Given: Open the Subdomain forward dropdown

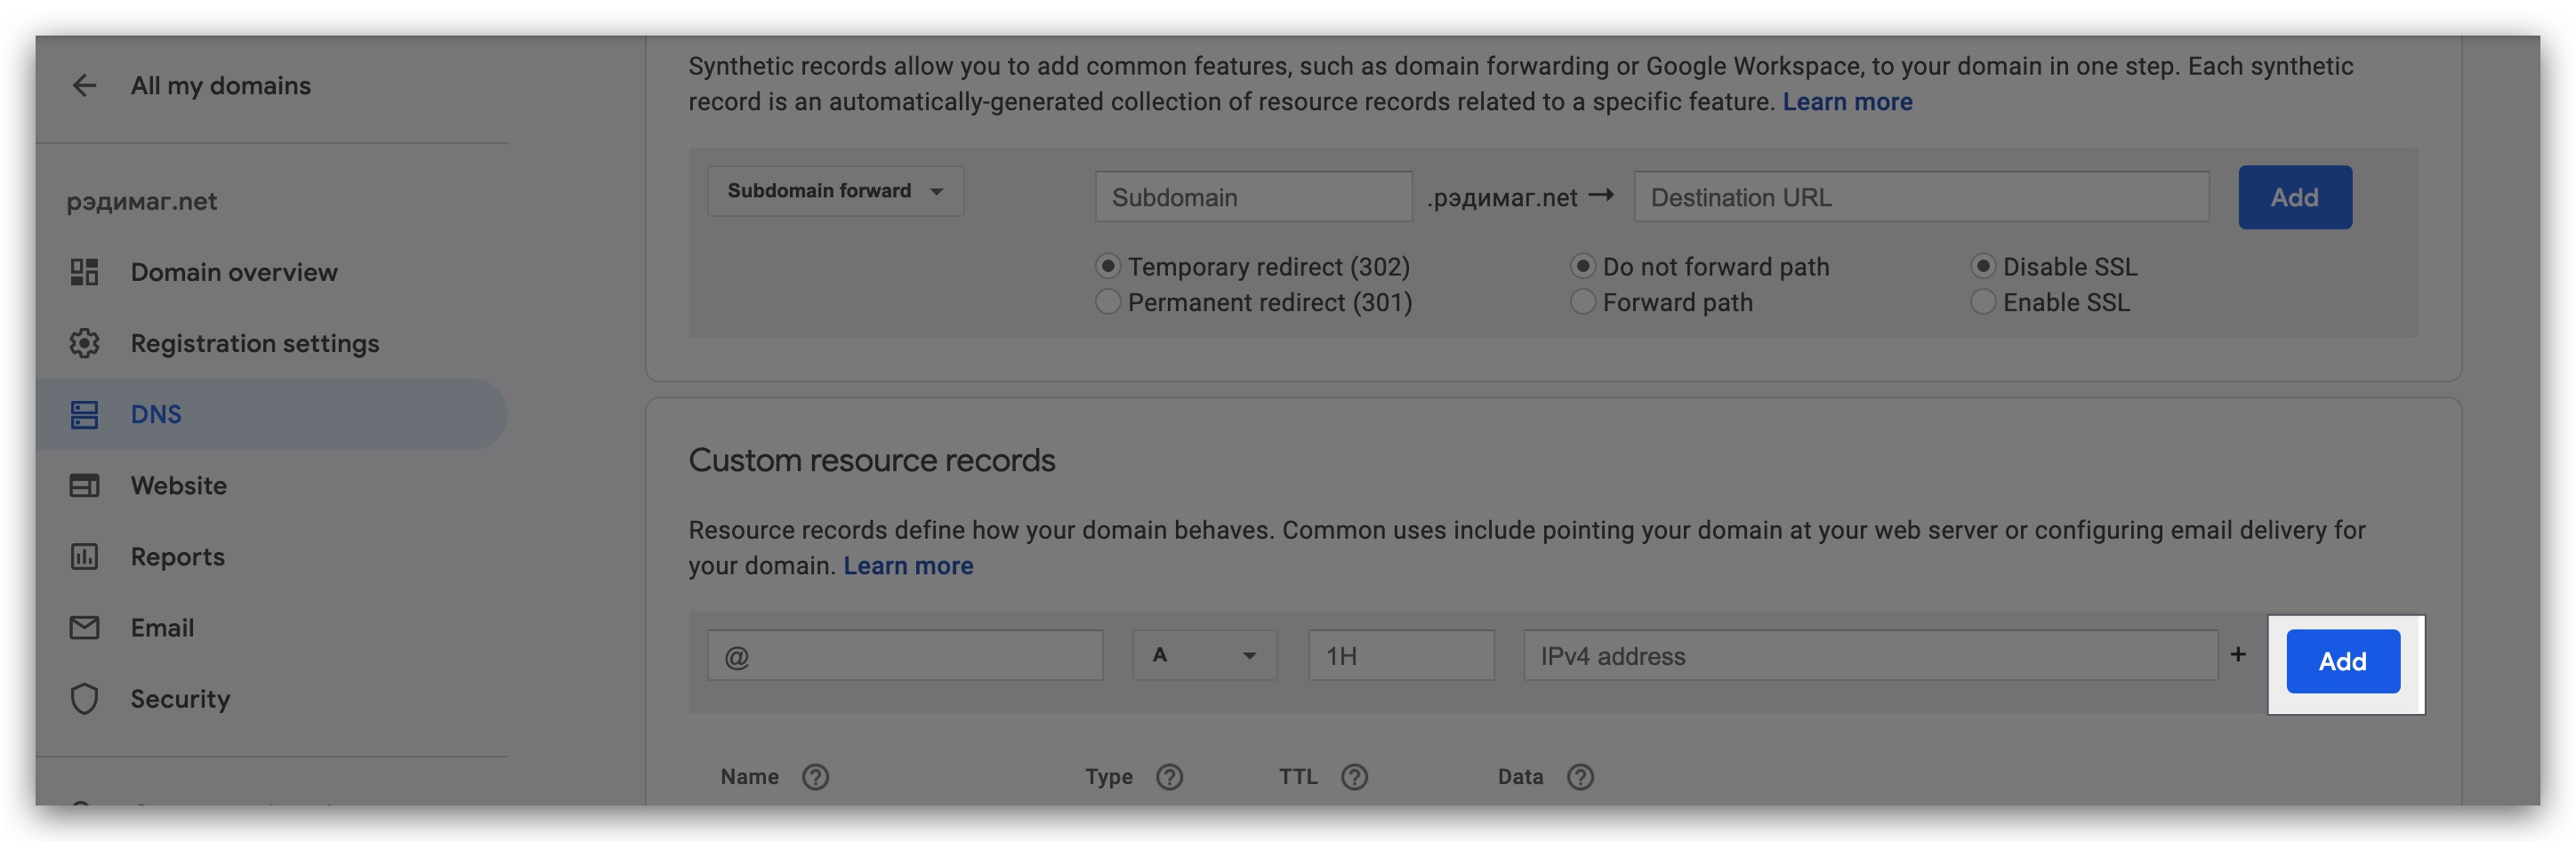Looking at the screenshot, I should coord(835,191).
